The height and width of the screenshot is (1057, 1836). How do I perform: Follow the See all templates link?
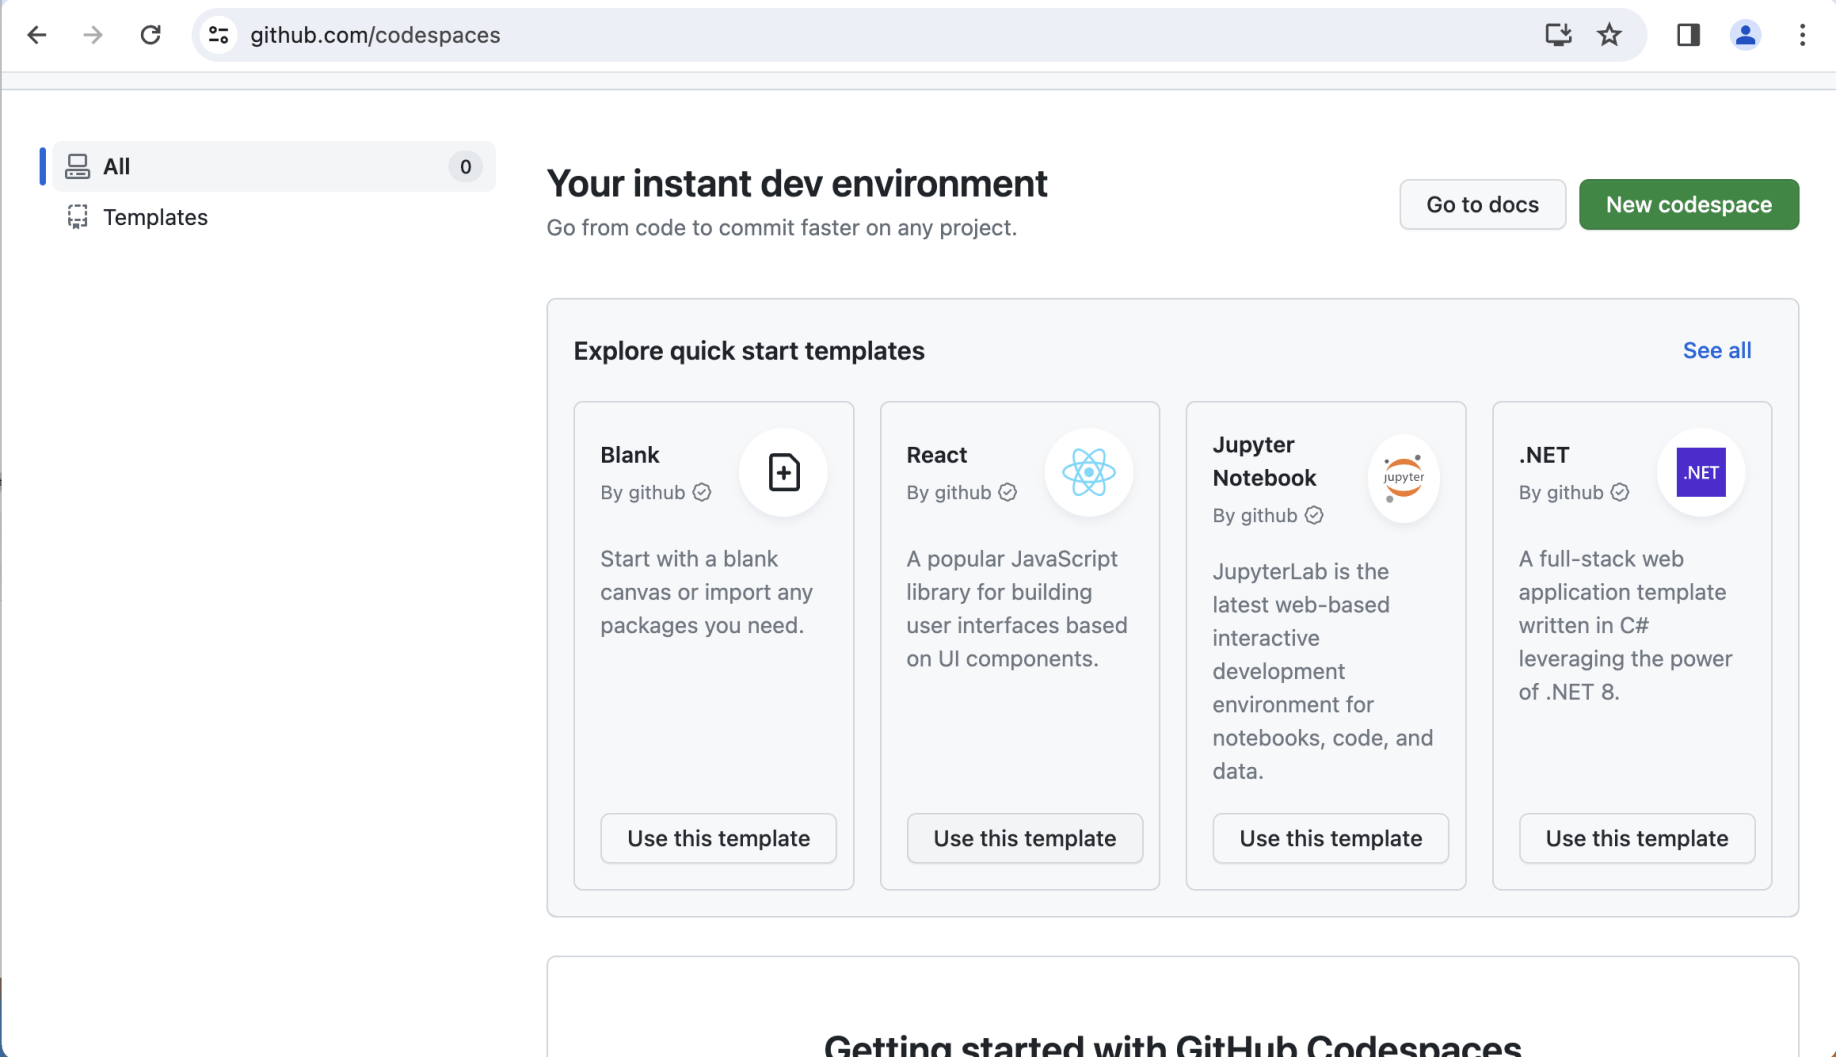(1716, 350)
